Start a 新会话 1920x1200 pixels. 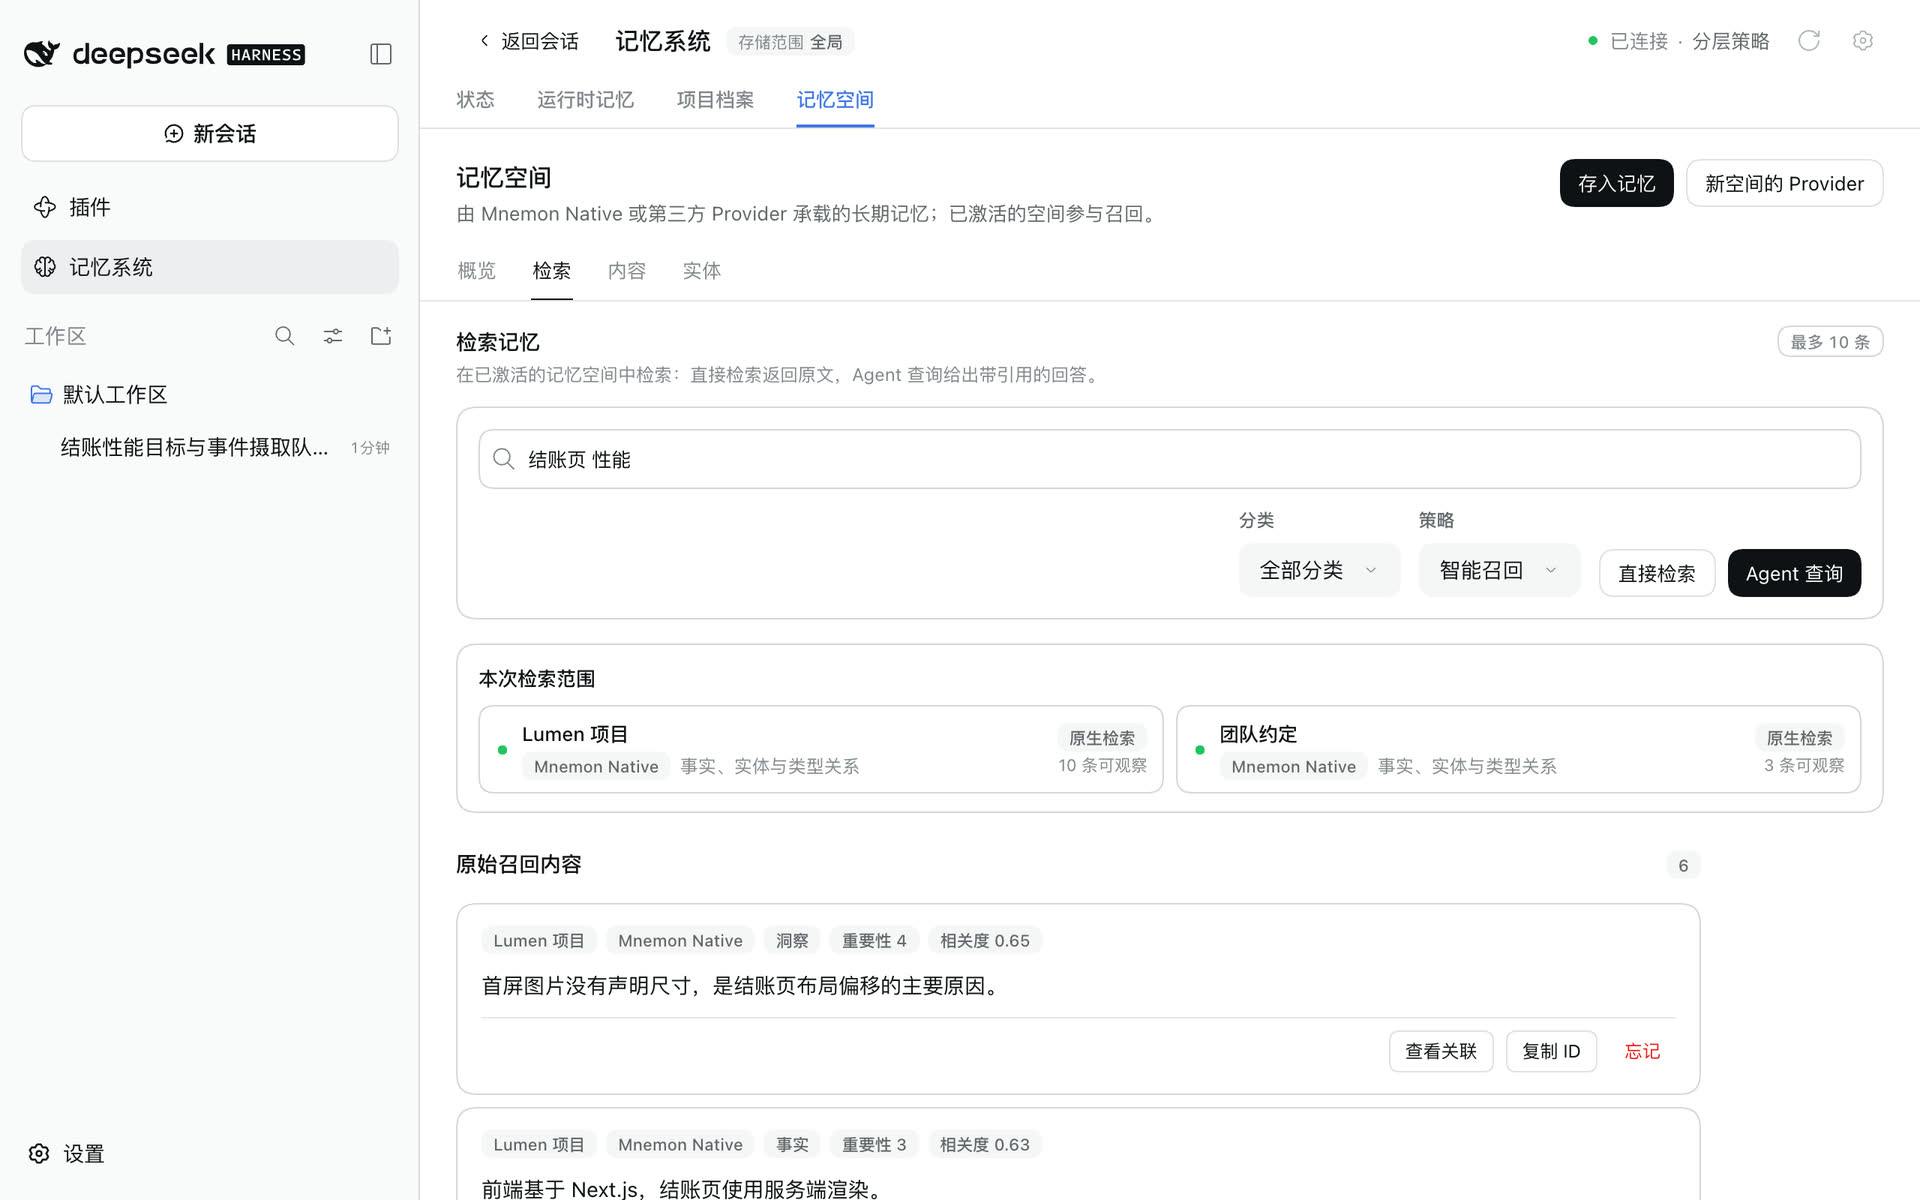(210, 134)
